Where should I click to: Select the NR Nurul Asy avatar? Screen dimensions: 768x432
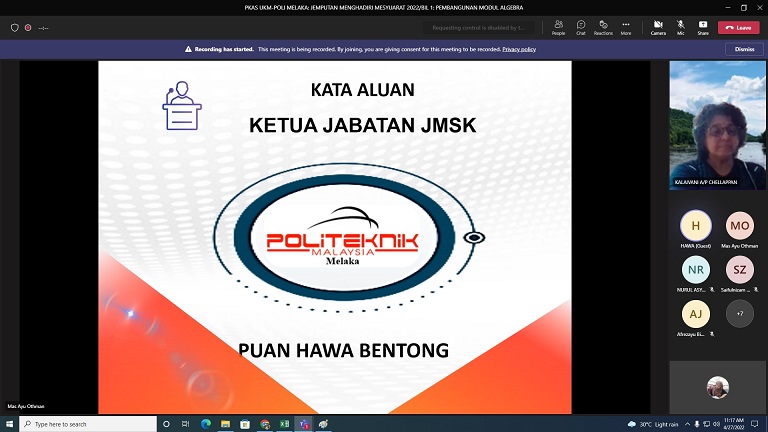pos(696,270)
